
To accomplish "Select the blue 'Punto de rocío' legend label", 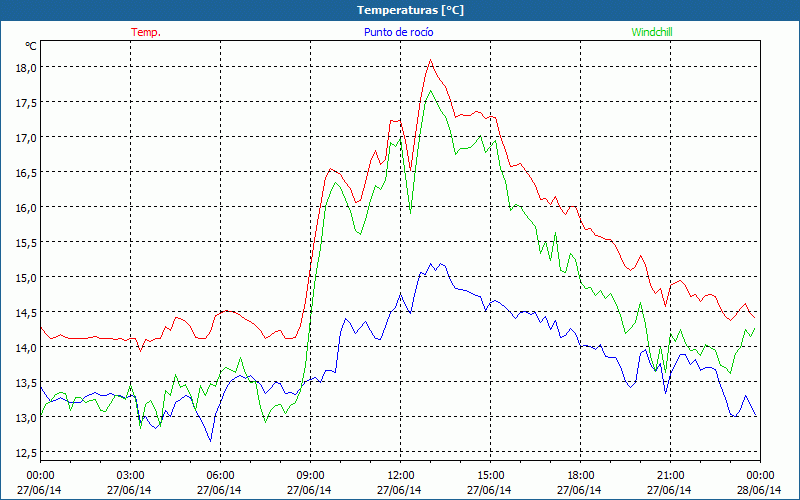I will 398,32.
